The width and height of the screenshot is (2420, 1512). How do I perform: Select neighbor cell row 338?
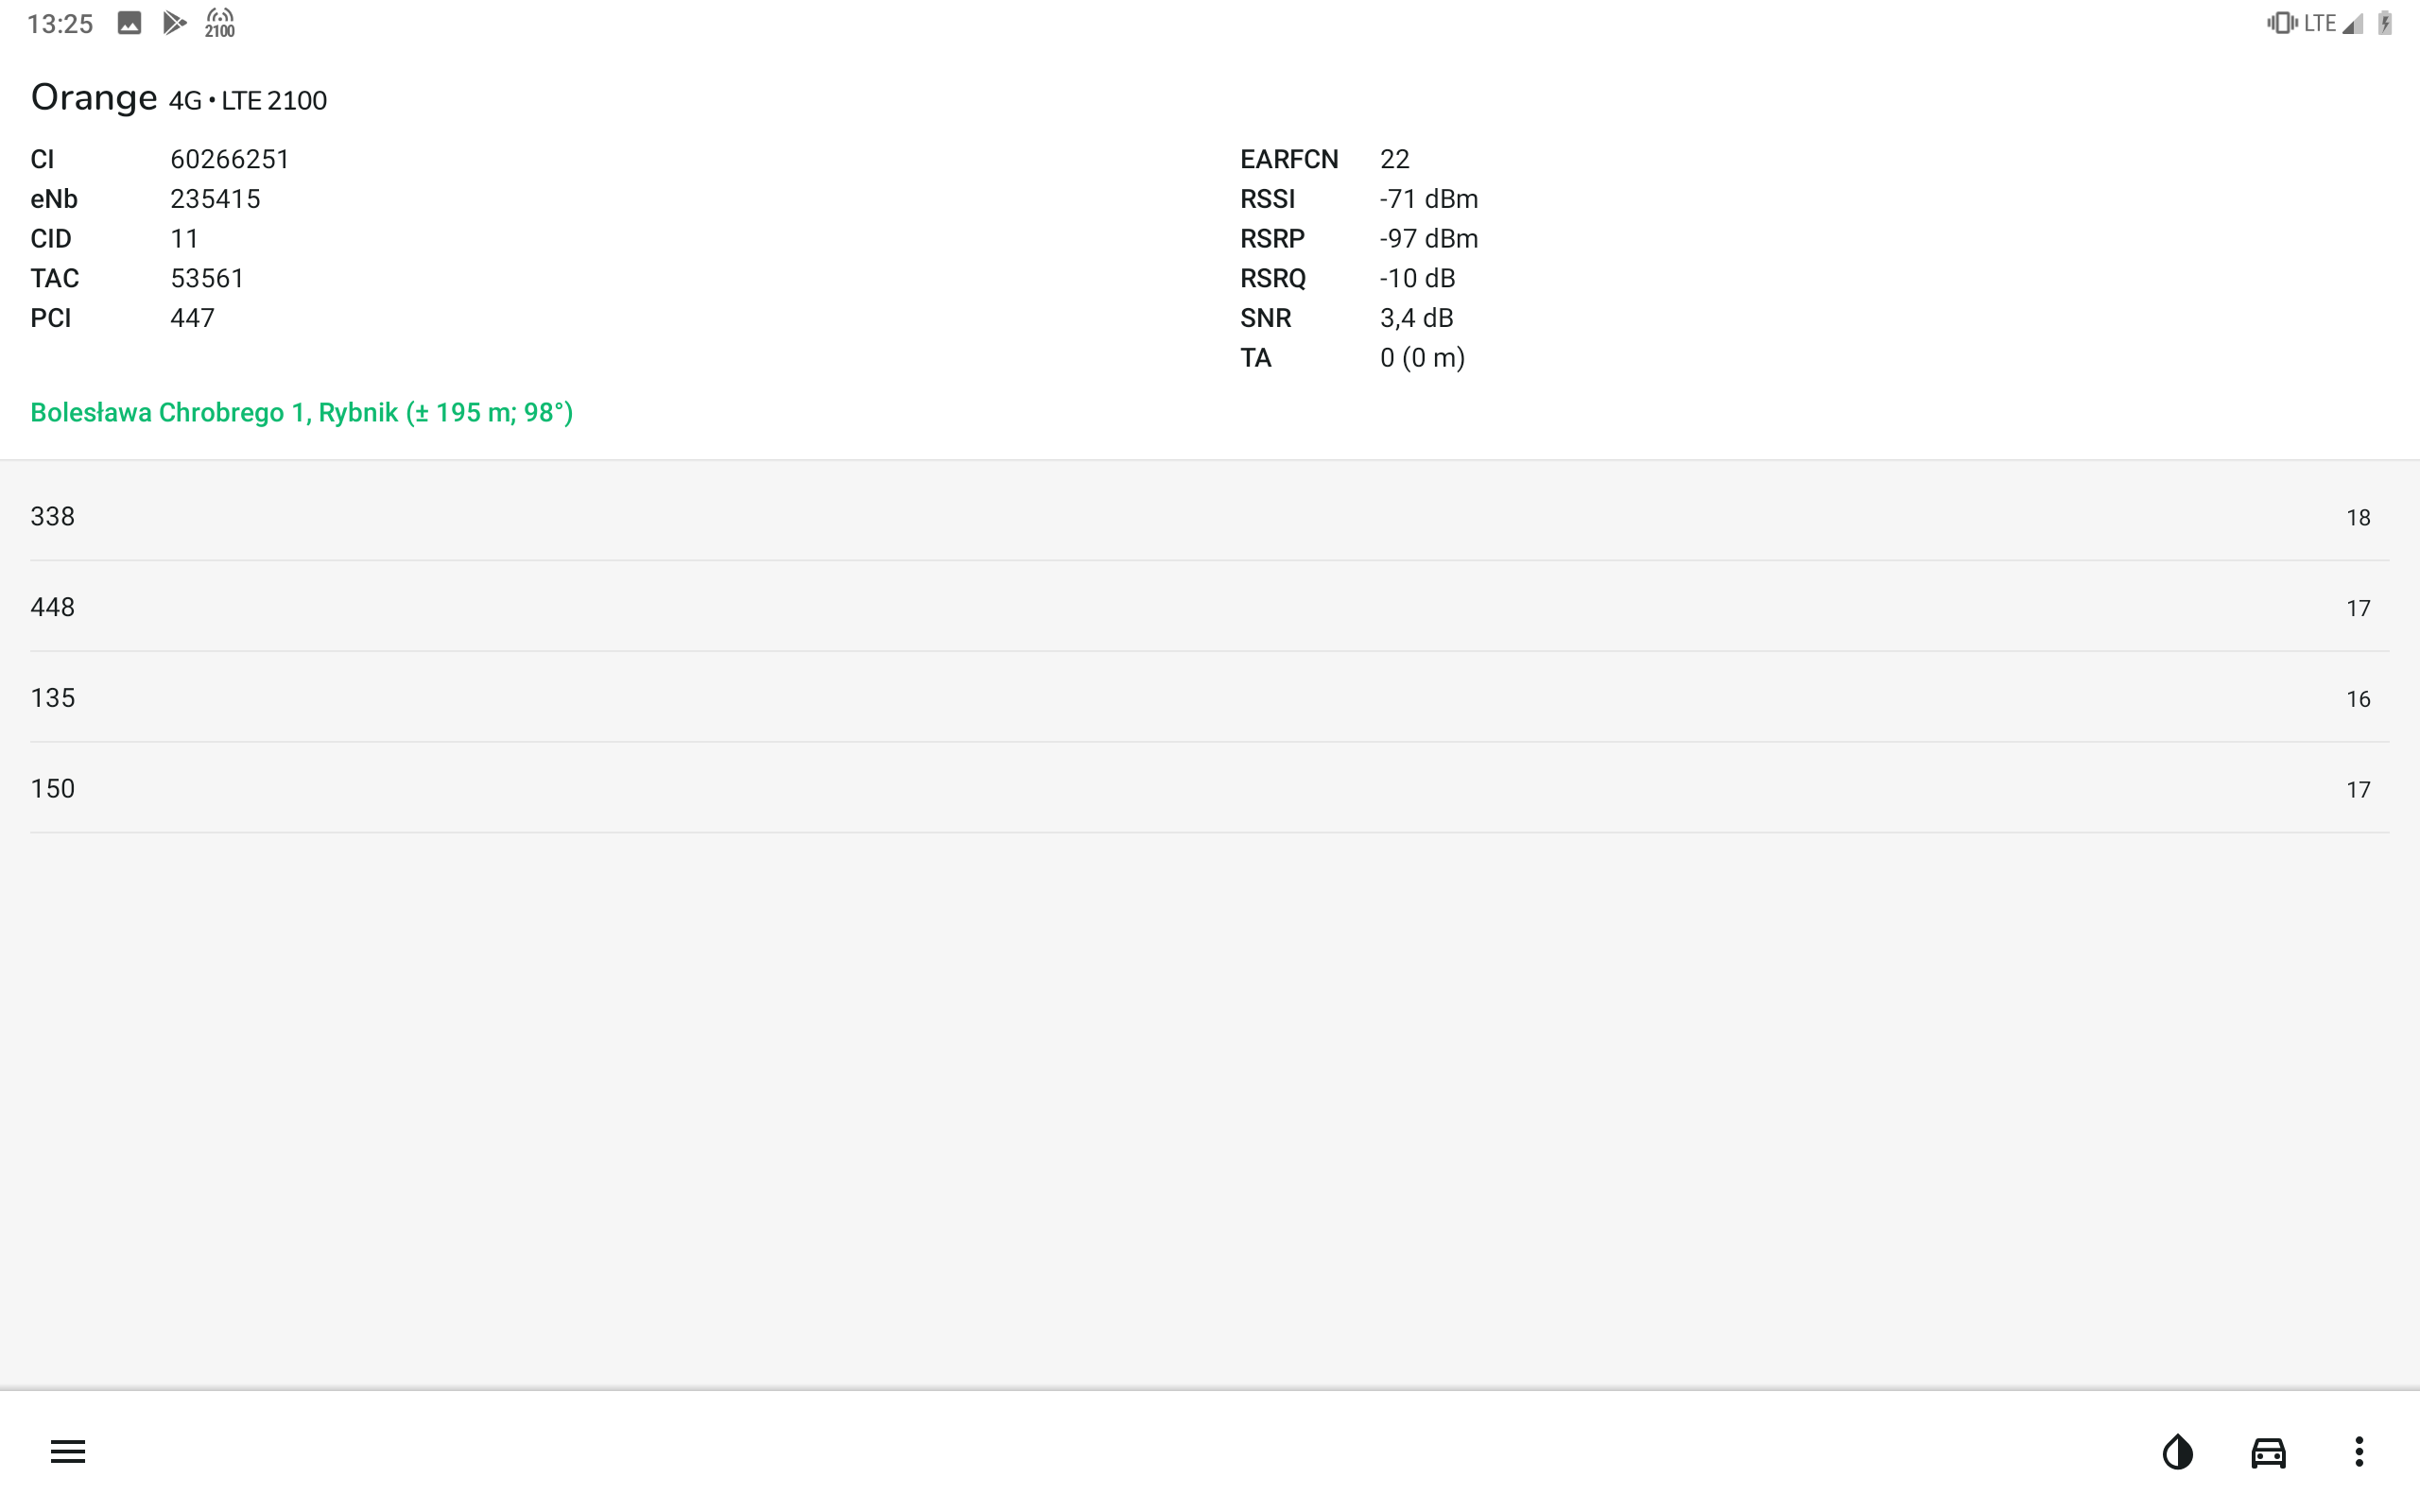tap(1210, 516)
